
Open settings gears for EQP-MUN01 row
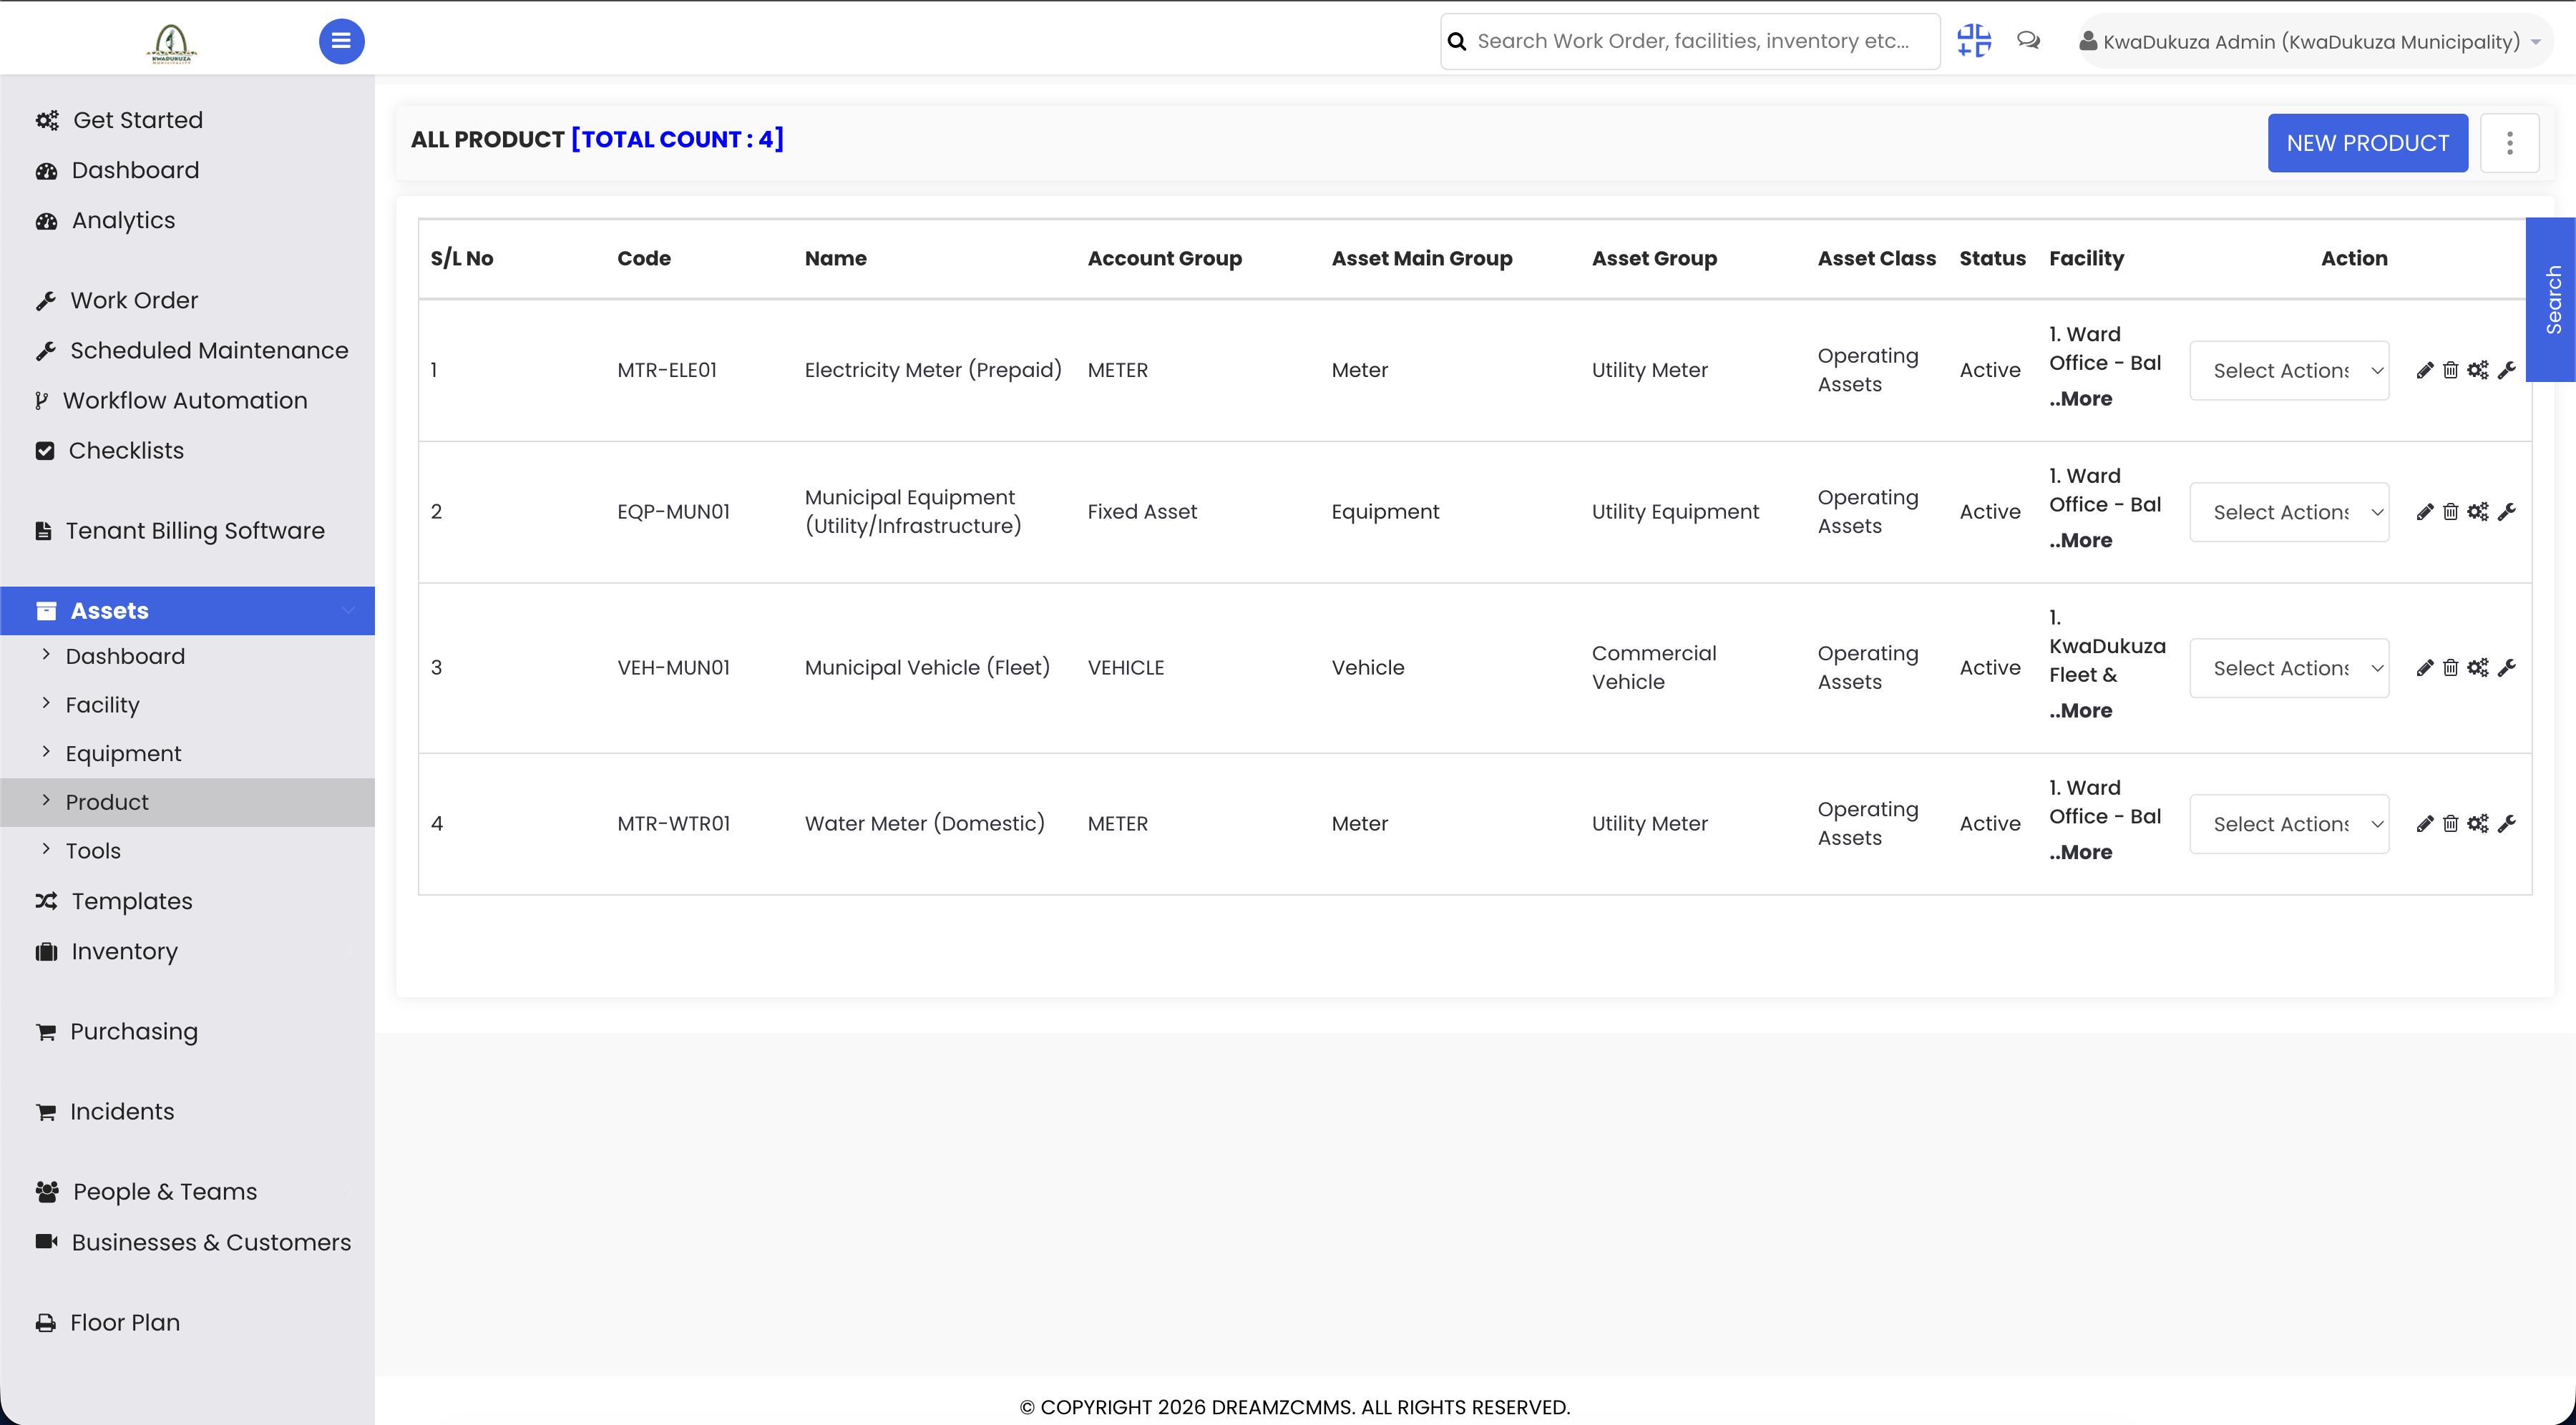pos(2478,513)
